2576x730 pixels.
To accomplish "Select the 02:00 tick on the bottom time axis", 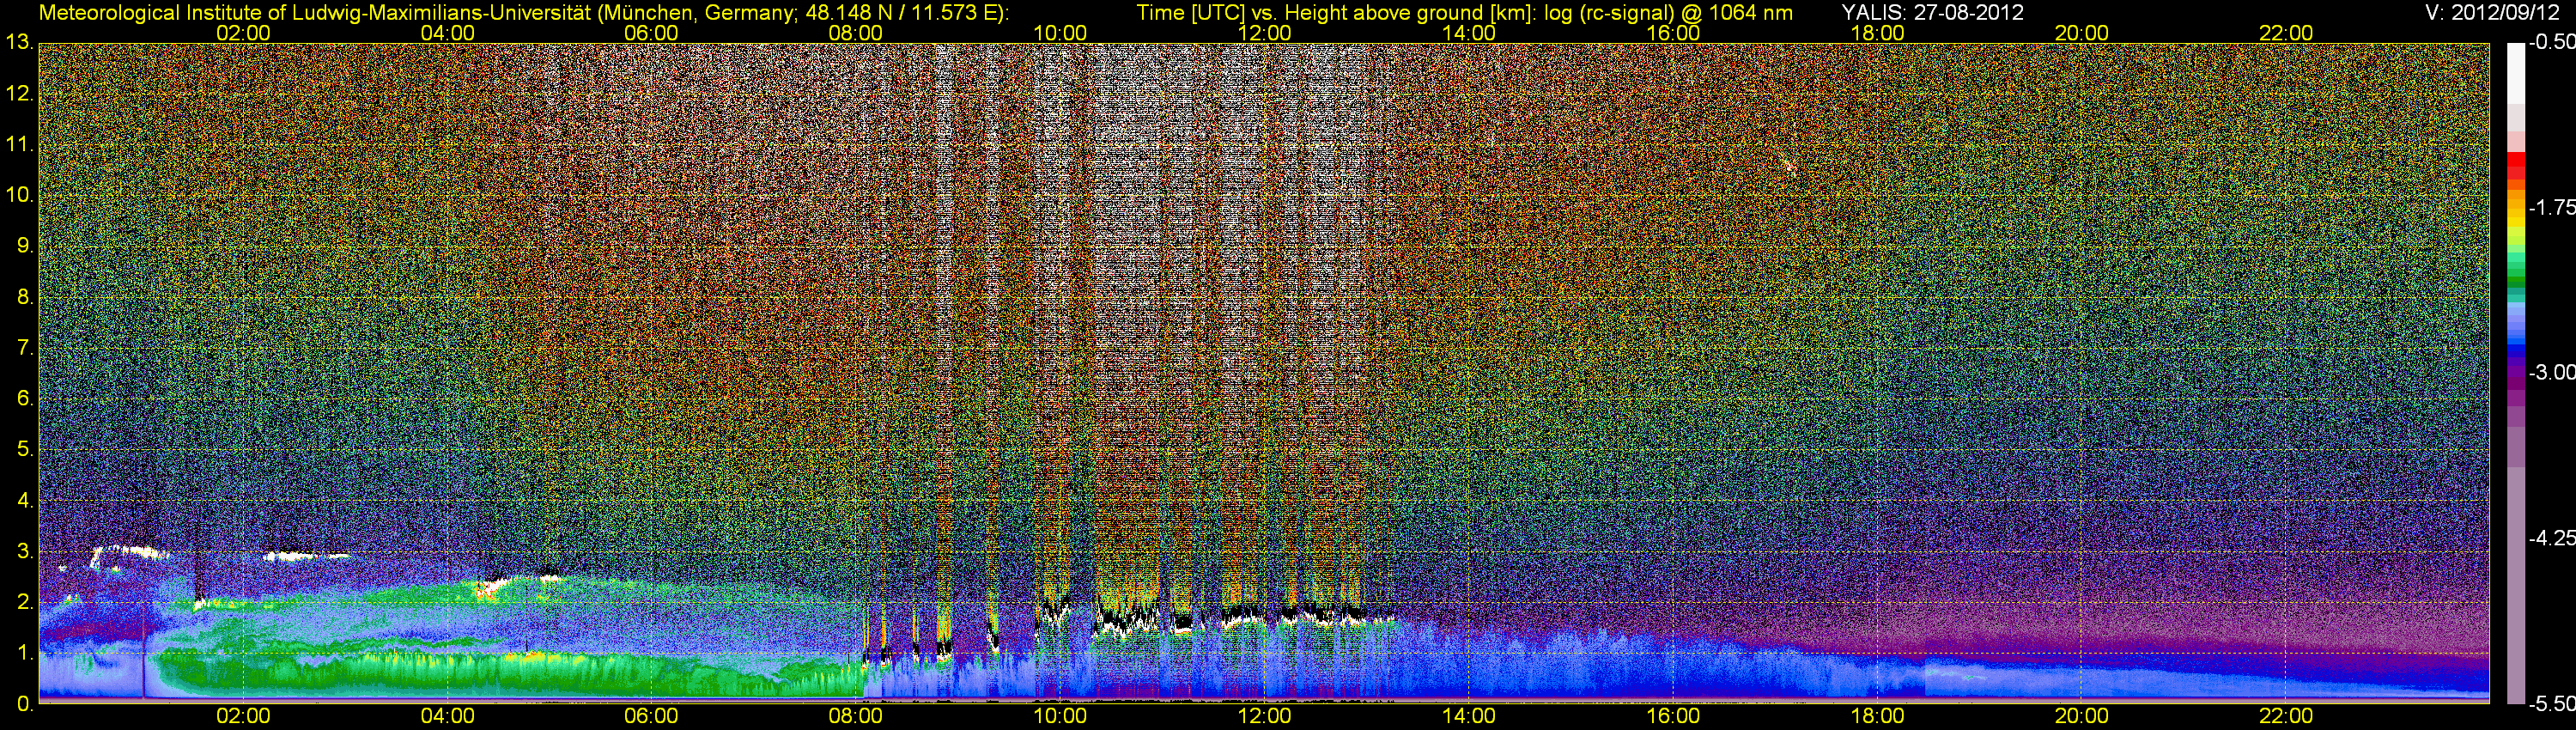I will (243, 716).
